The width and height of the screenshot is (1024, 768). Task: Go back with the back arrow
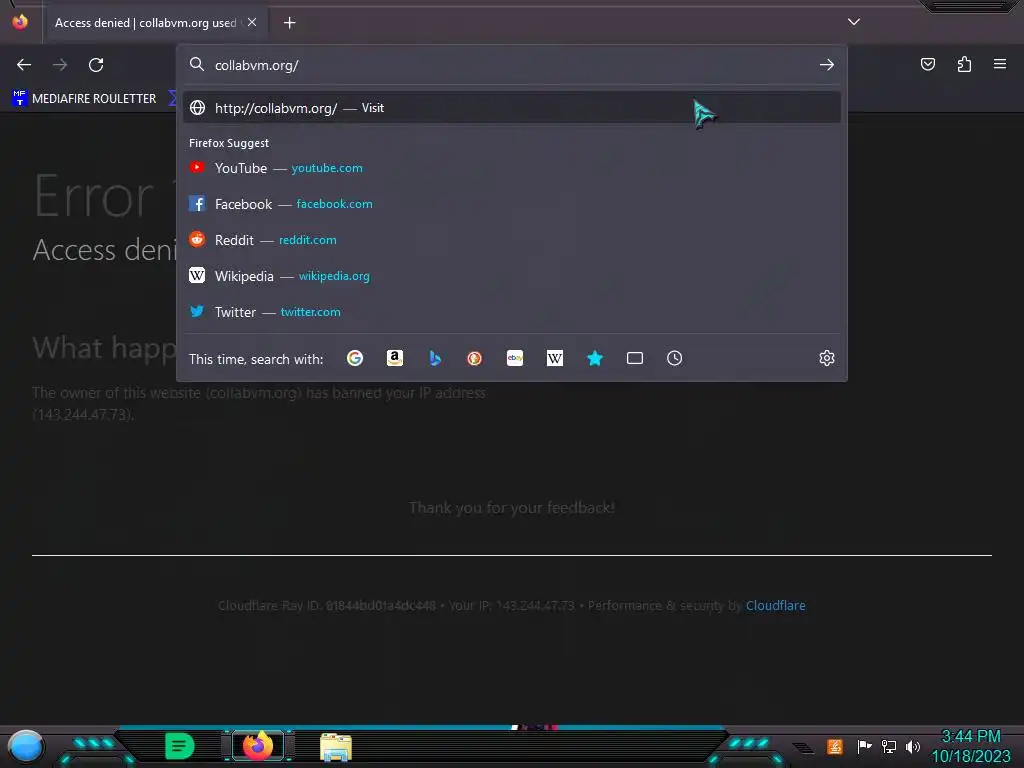(x=24, y=65)
